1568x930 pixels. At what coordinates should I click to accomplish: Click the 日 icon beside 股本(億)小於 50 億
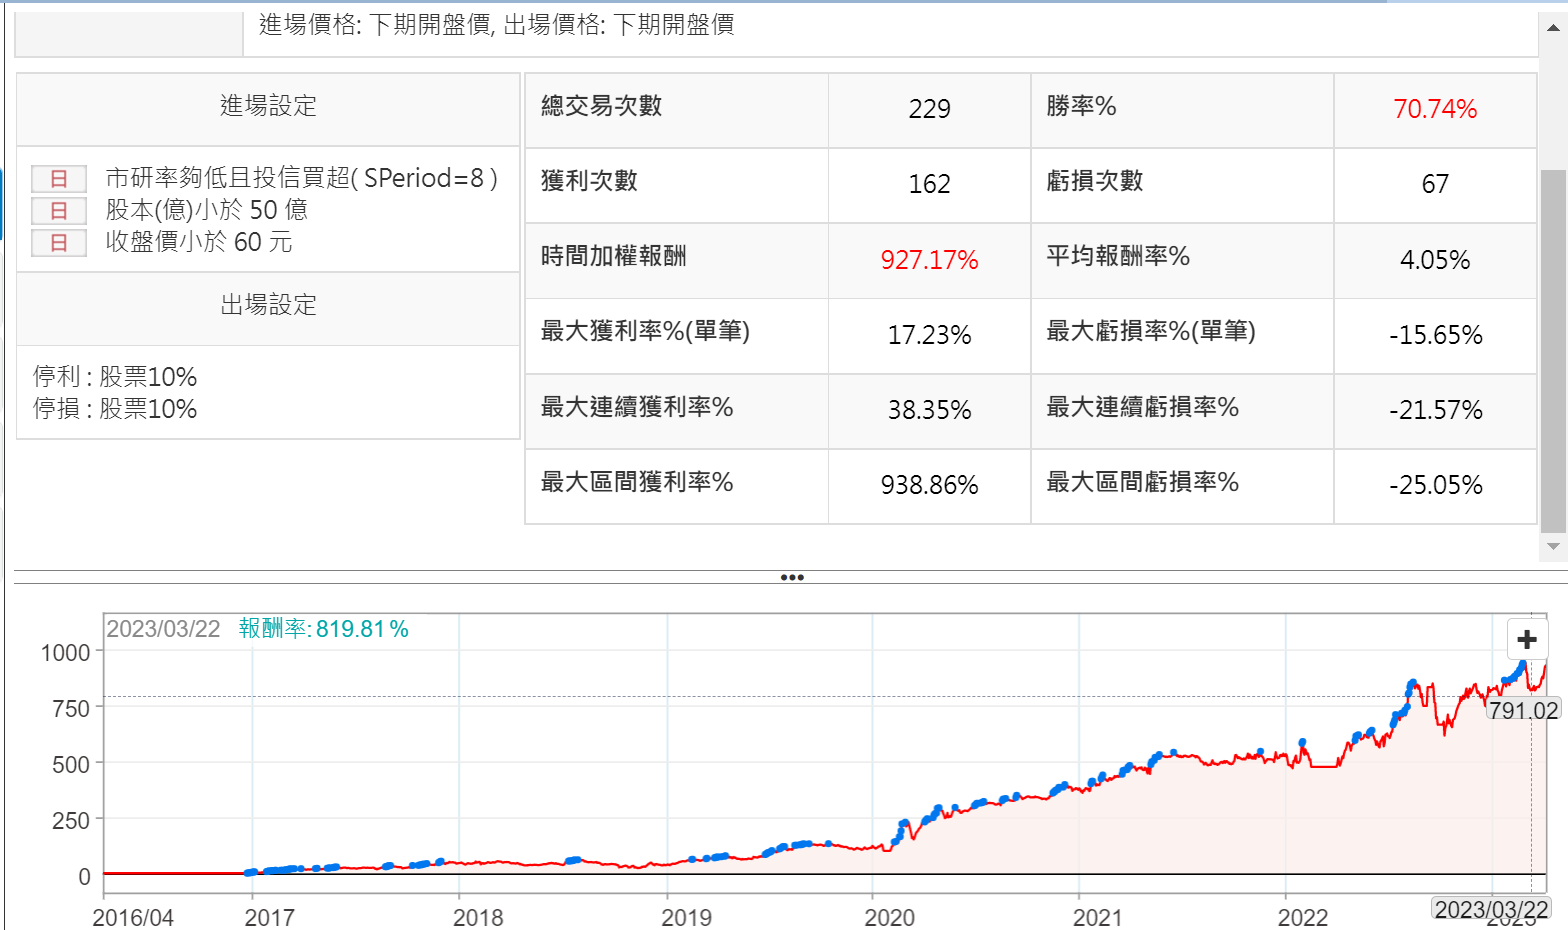tap(59, 211)
